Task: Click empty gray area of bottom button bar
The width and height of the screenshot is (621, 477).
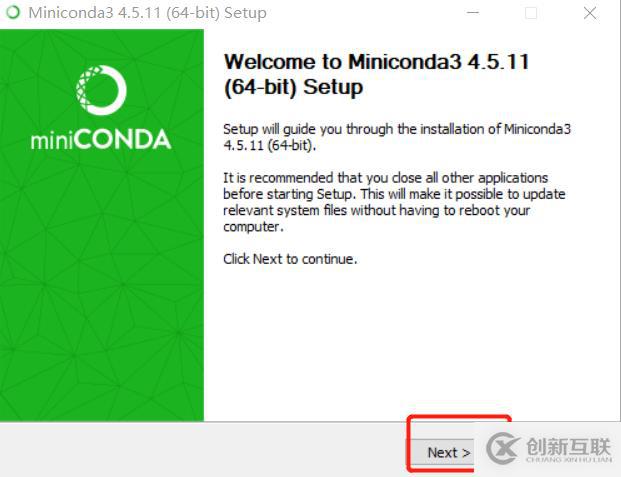Action: click(200, 450)
